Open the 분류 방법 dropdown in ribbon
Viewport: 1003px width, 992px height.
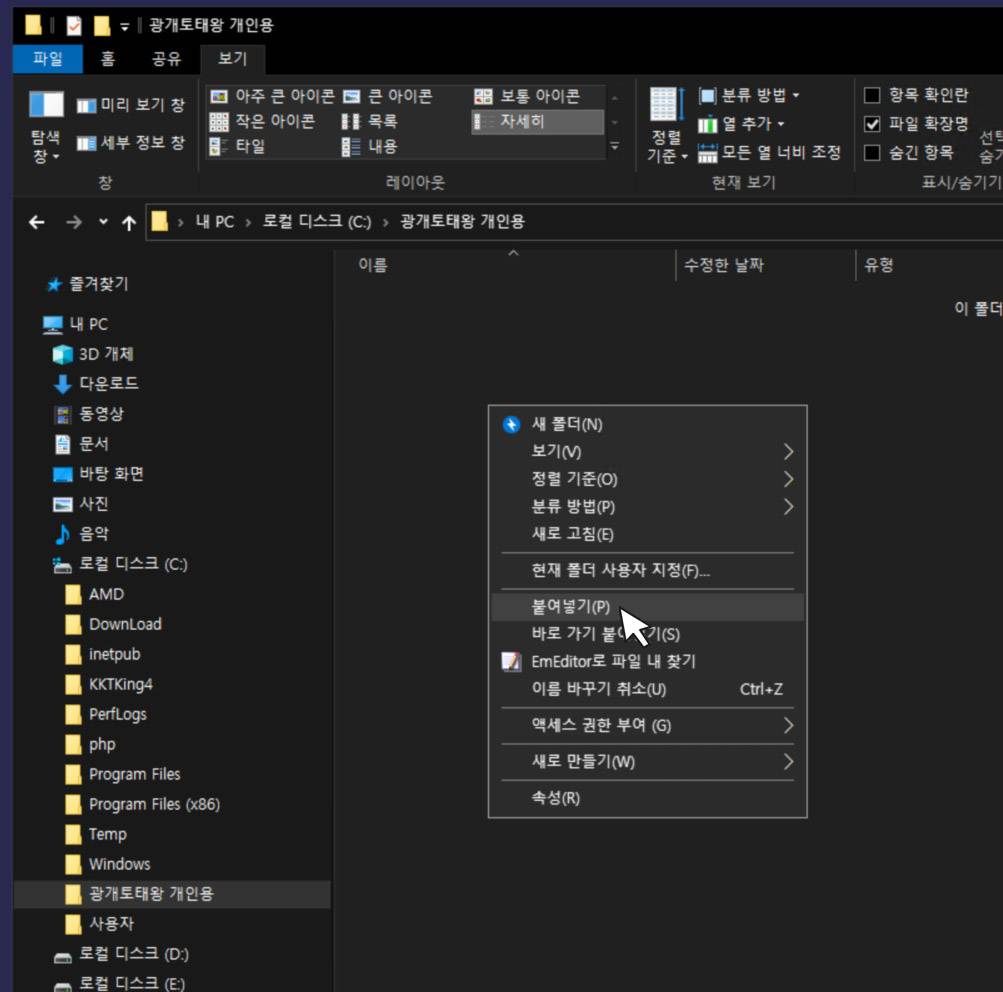[750, 96]
